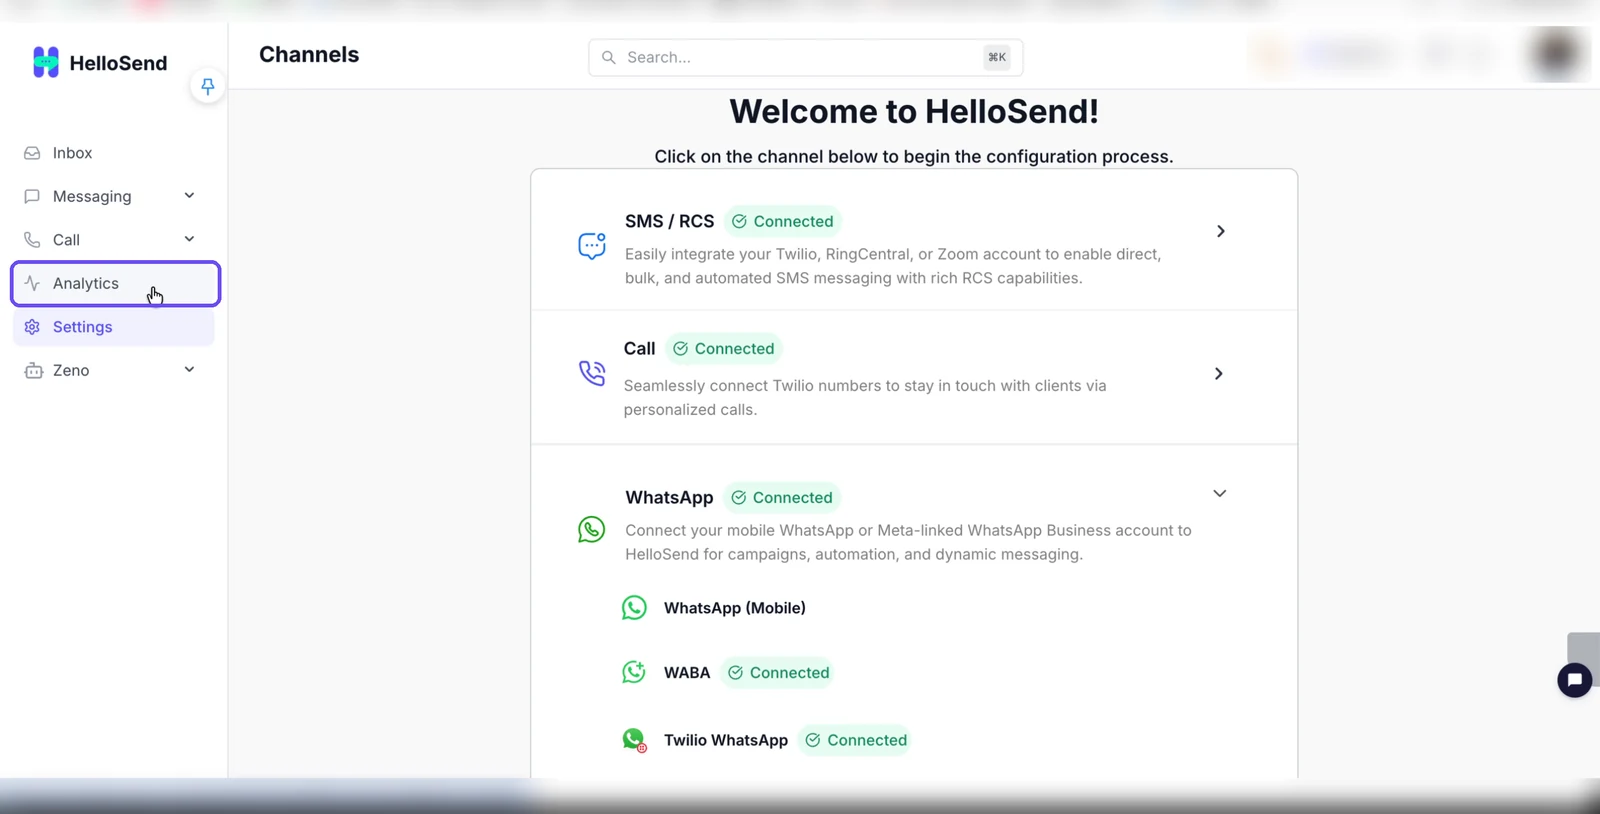Image resolution: width=1600 pixels, height=814 pixels.
Task: Click the Twilio WhatsApp icon
Action: (x=634, y=740)
